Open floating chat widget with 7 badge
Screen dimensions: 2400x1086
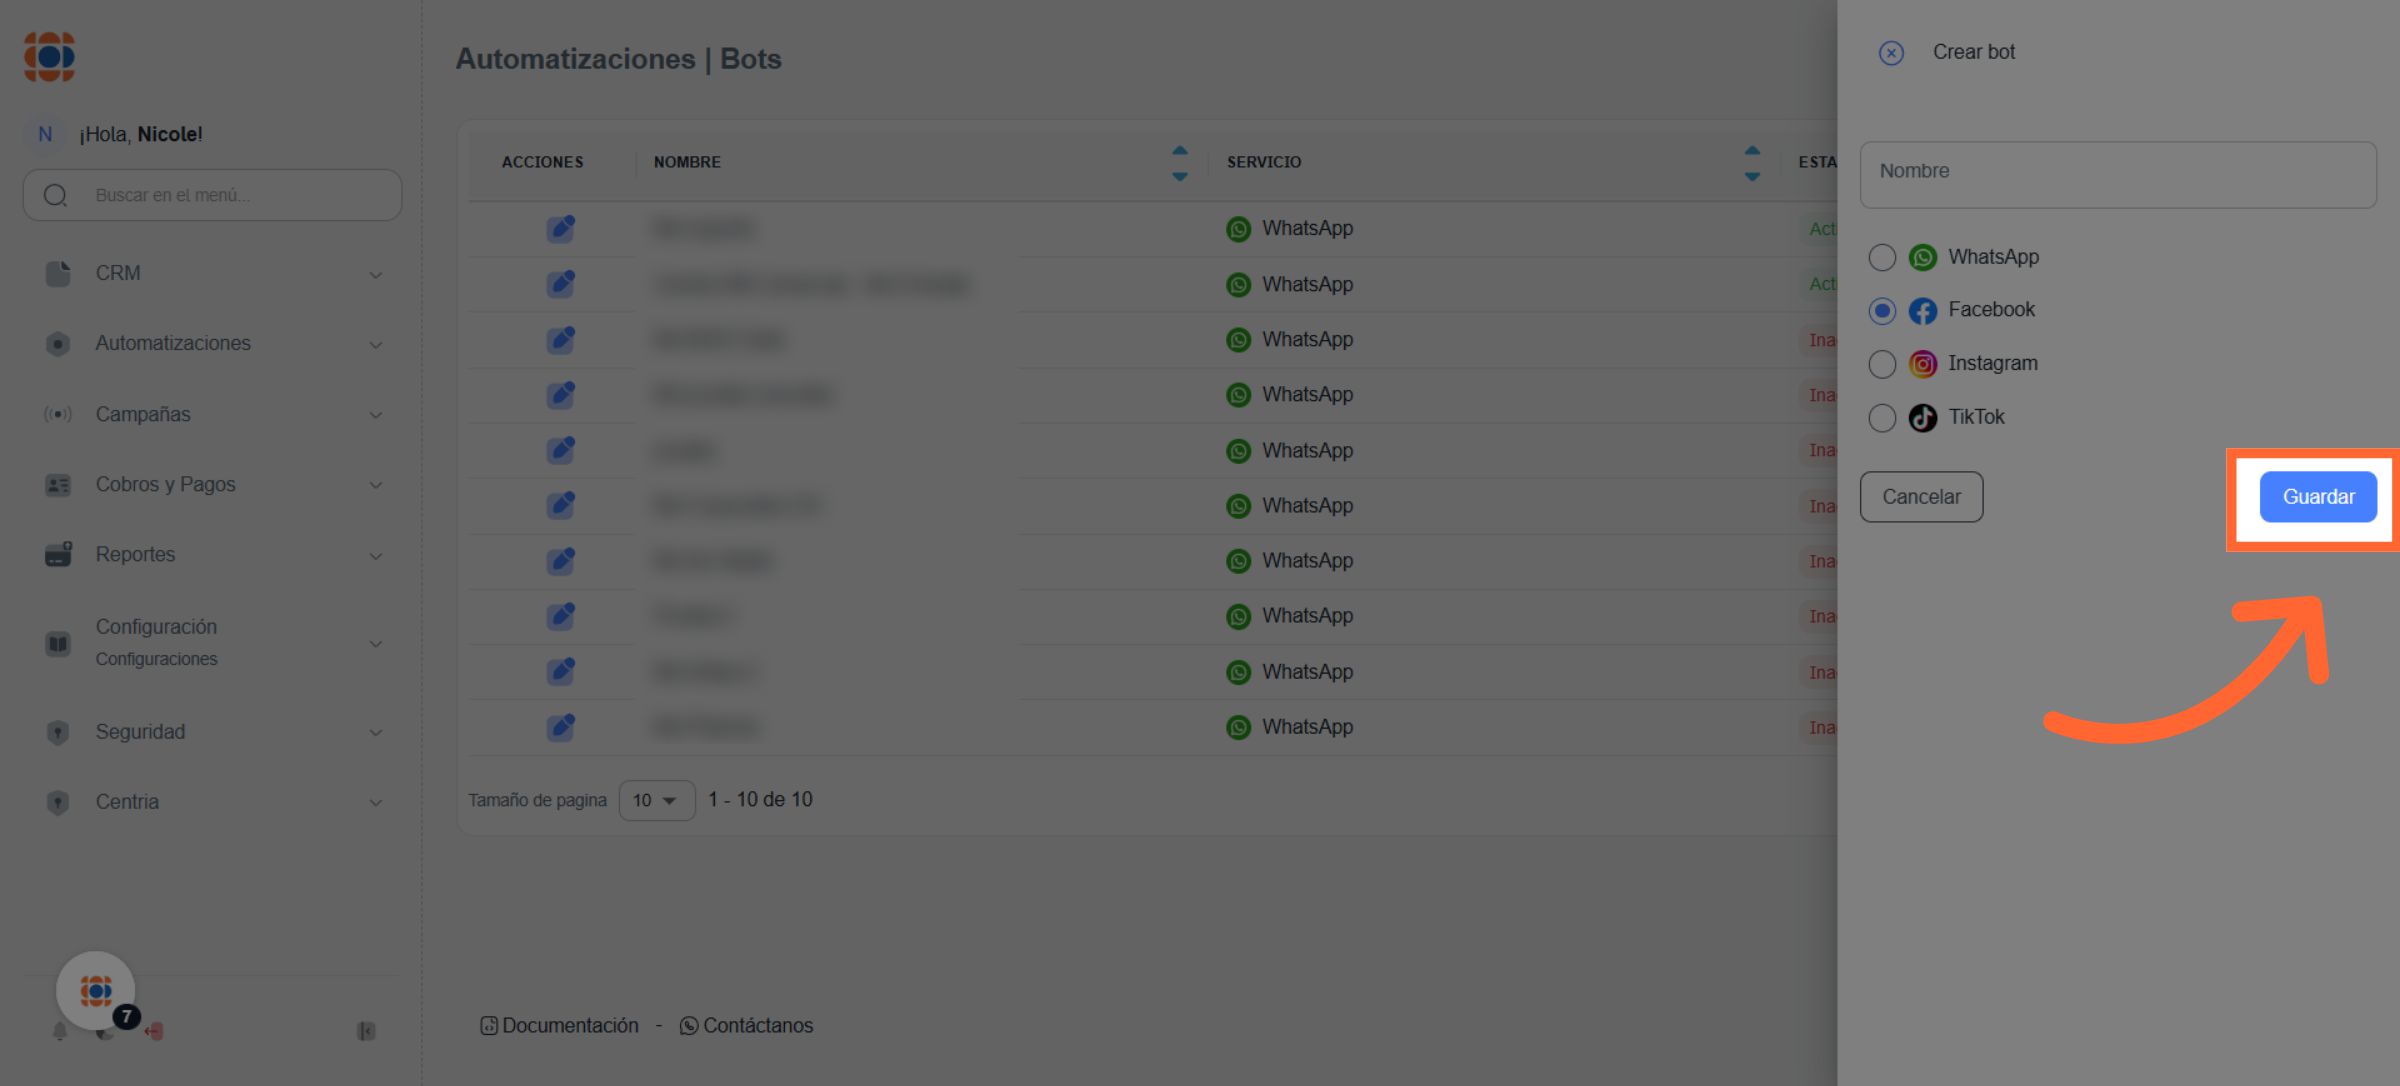pyautogui.click(x=96, y=991)
